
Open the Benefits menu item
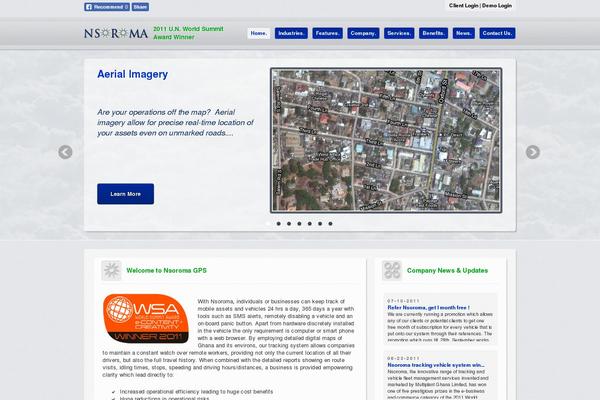[x=434, y=33]
